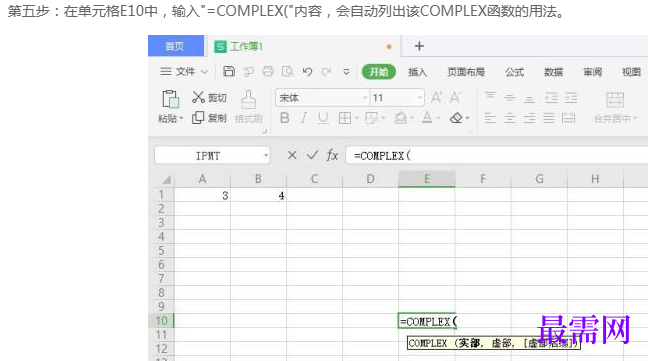Switch to the 插入 ribbon tab
Screen dimensions: 649x361
click(417, 72)
